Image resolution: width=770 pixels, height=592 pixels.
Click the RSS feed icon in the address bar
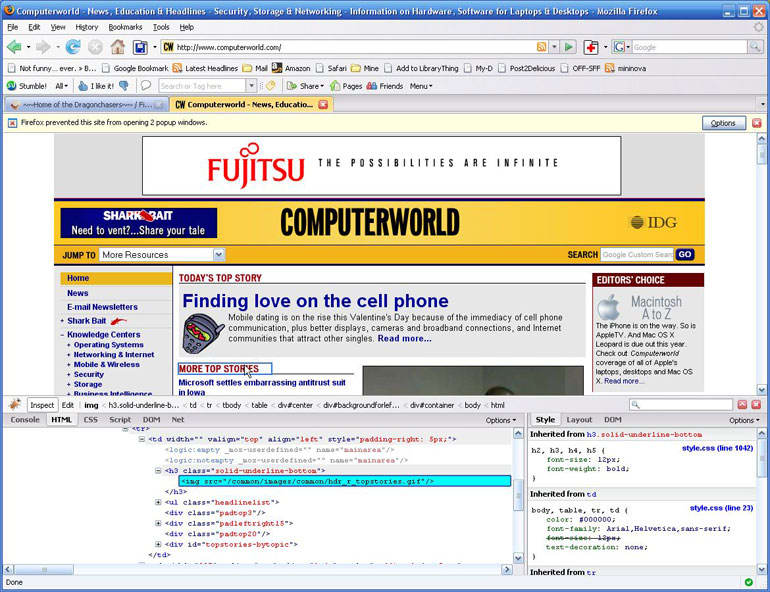click(541, 47)
